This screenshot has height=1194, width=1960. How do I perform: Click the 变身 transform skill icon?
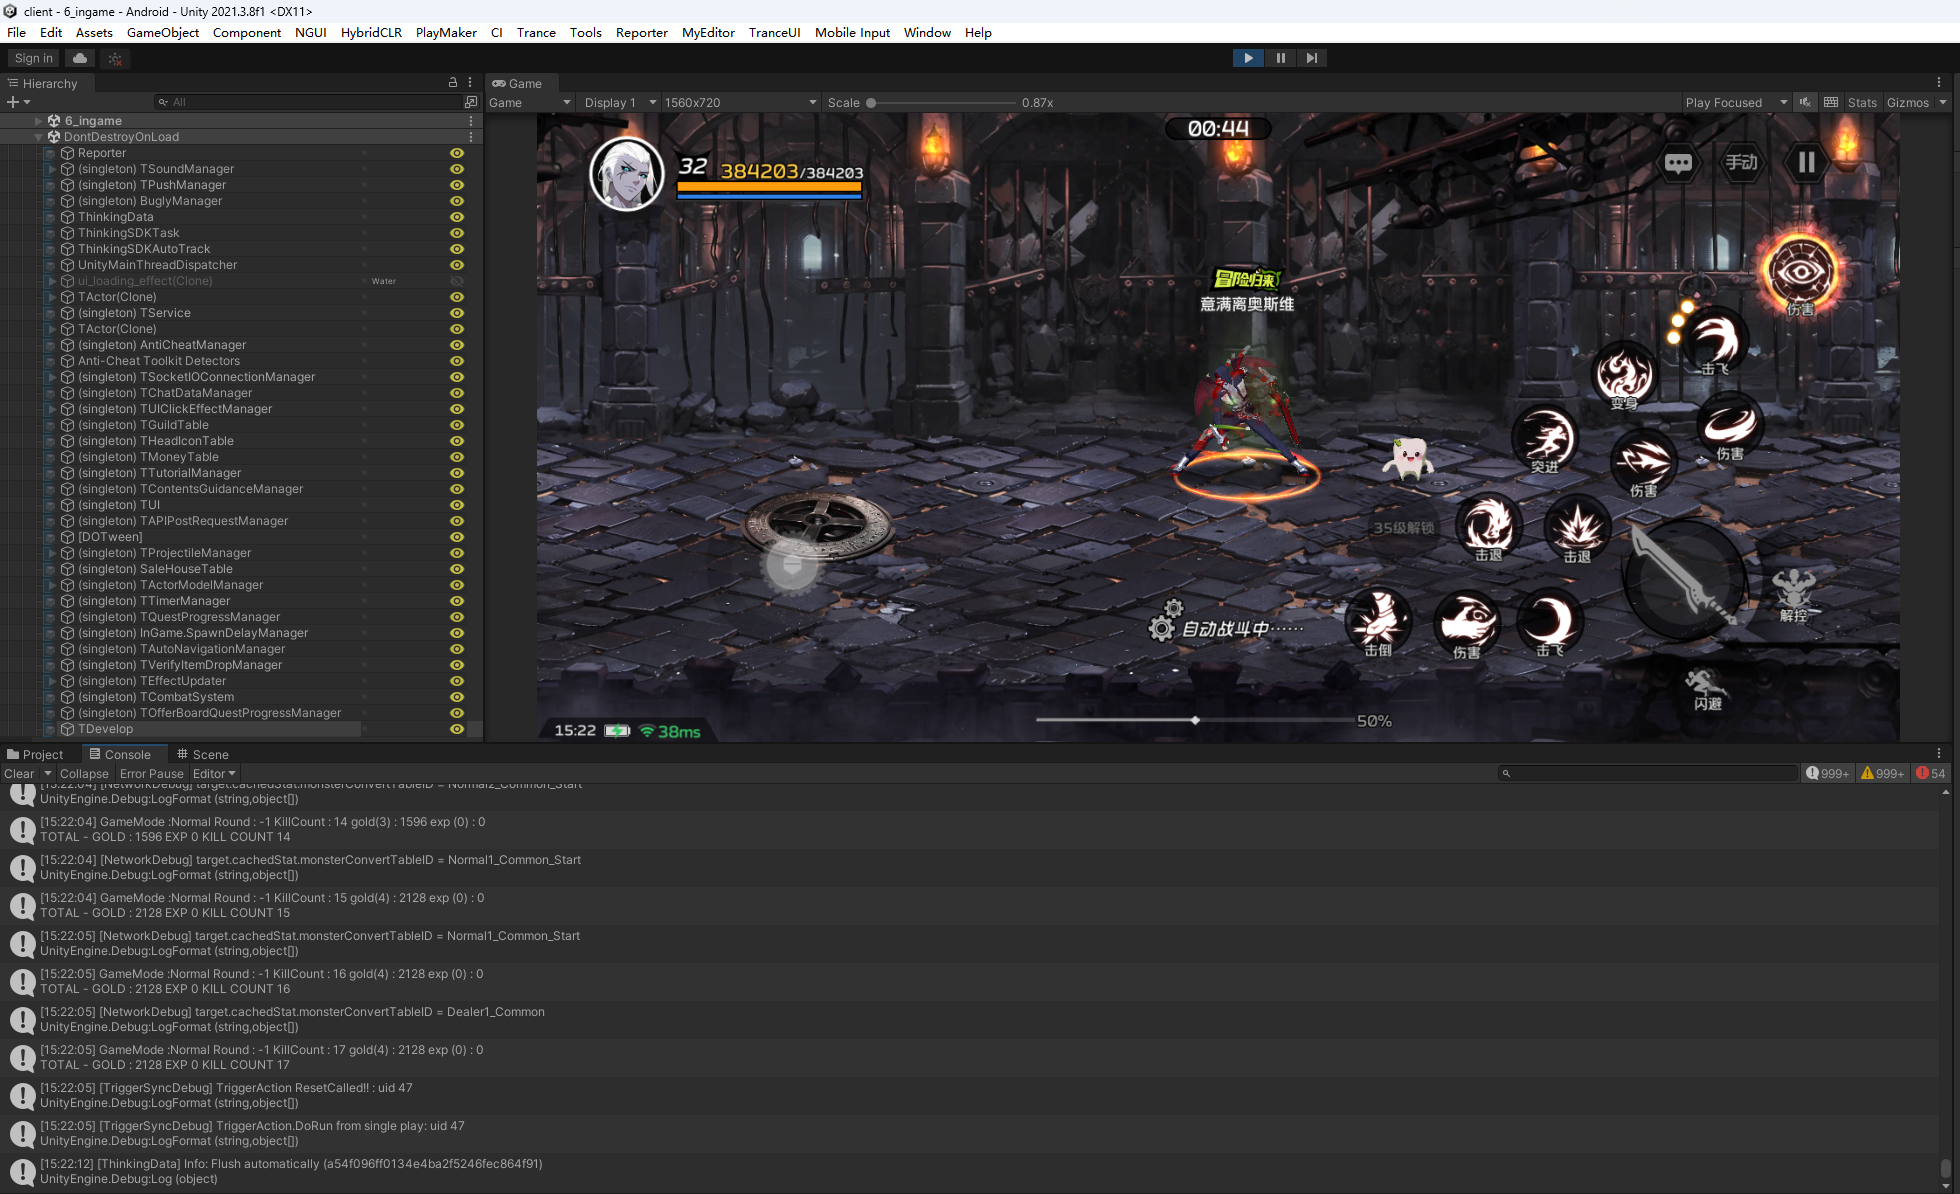point(1623,375)
